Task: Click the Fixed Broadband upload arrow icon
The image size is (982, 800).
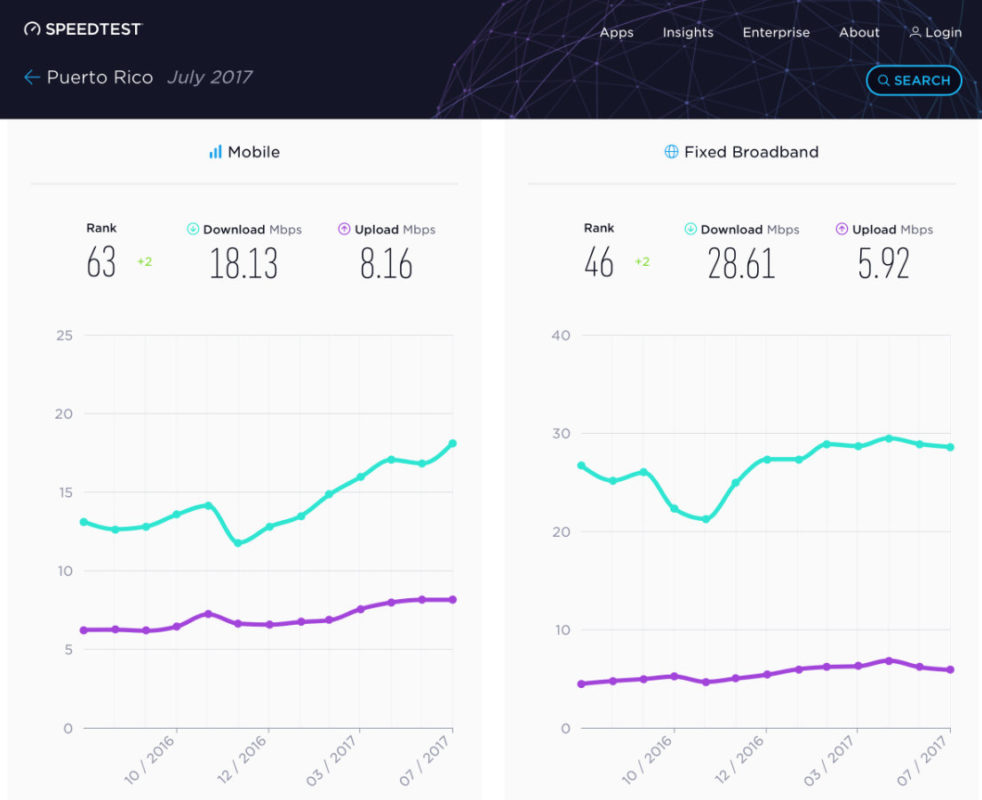Action: pyautogui.click(x=841, y=230)
